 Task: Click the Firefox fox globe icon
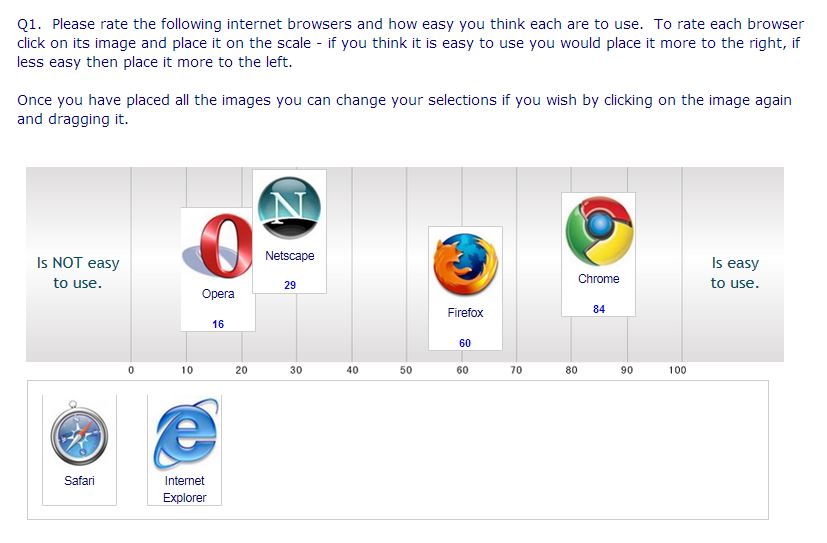(x=465, y=265)
